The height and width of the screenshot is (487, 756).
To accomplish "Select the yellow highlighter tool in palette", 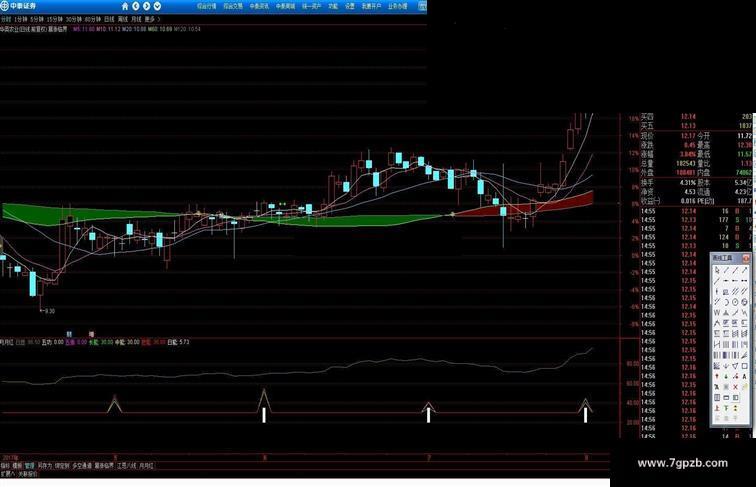I will coord(744,387).
